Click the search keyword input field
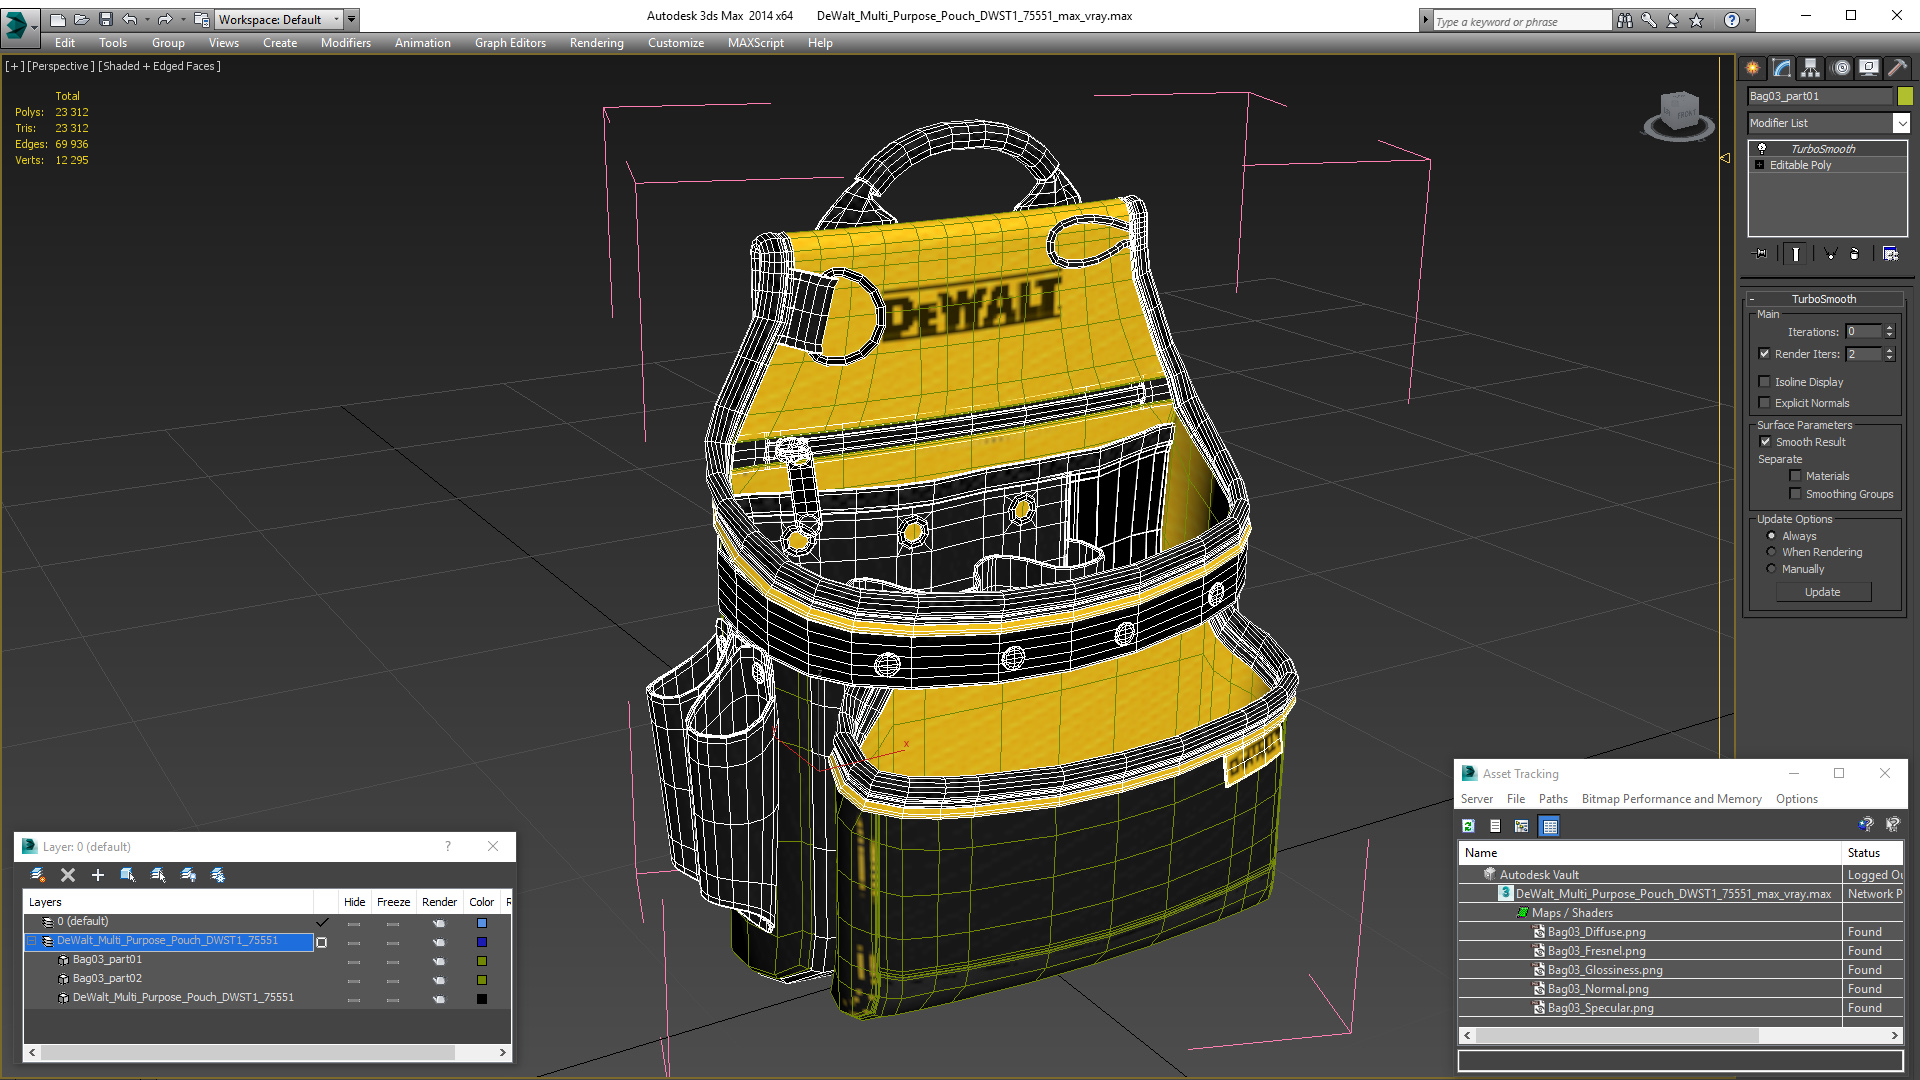Image resolution: width=1920 pixels, height=1080 pixels. pos(1522,21)
